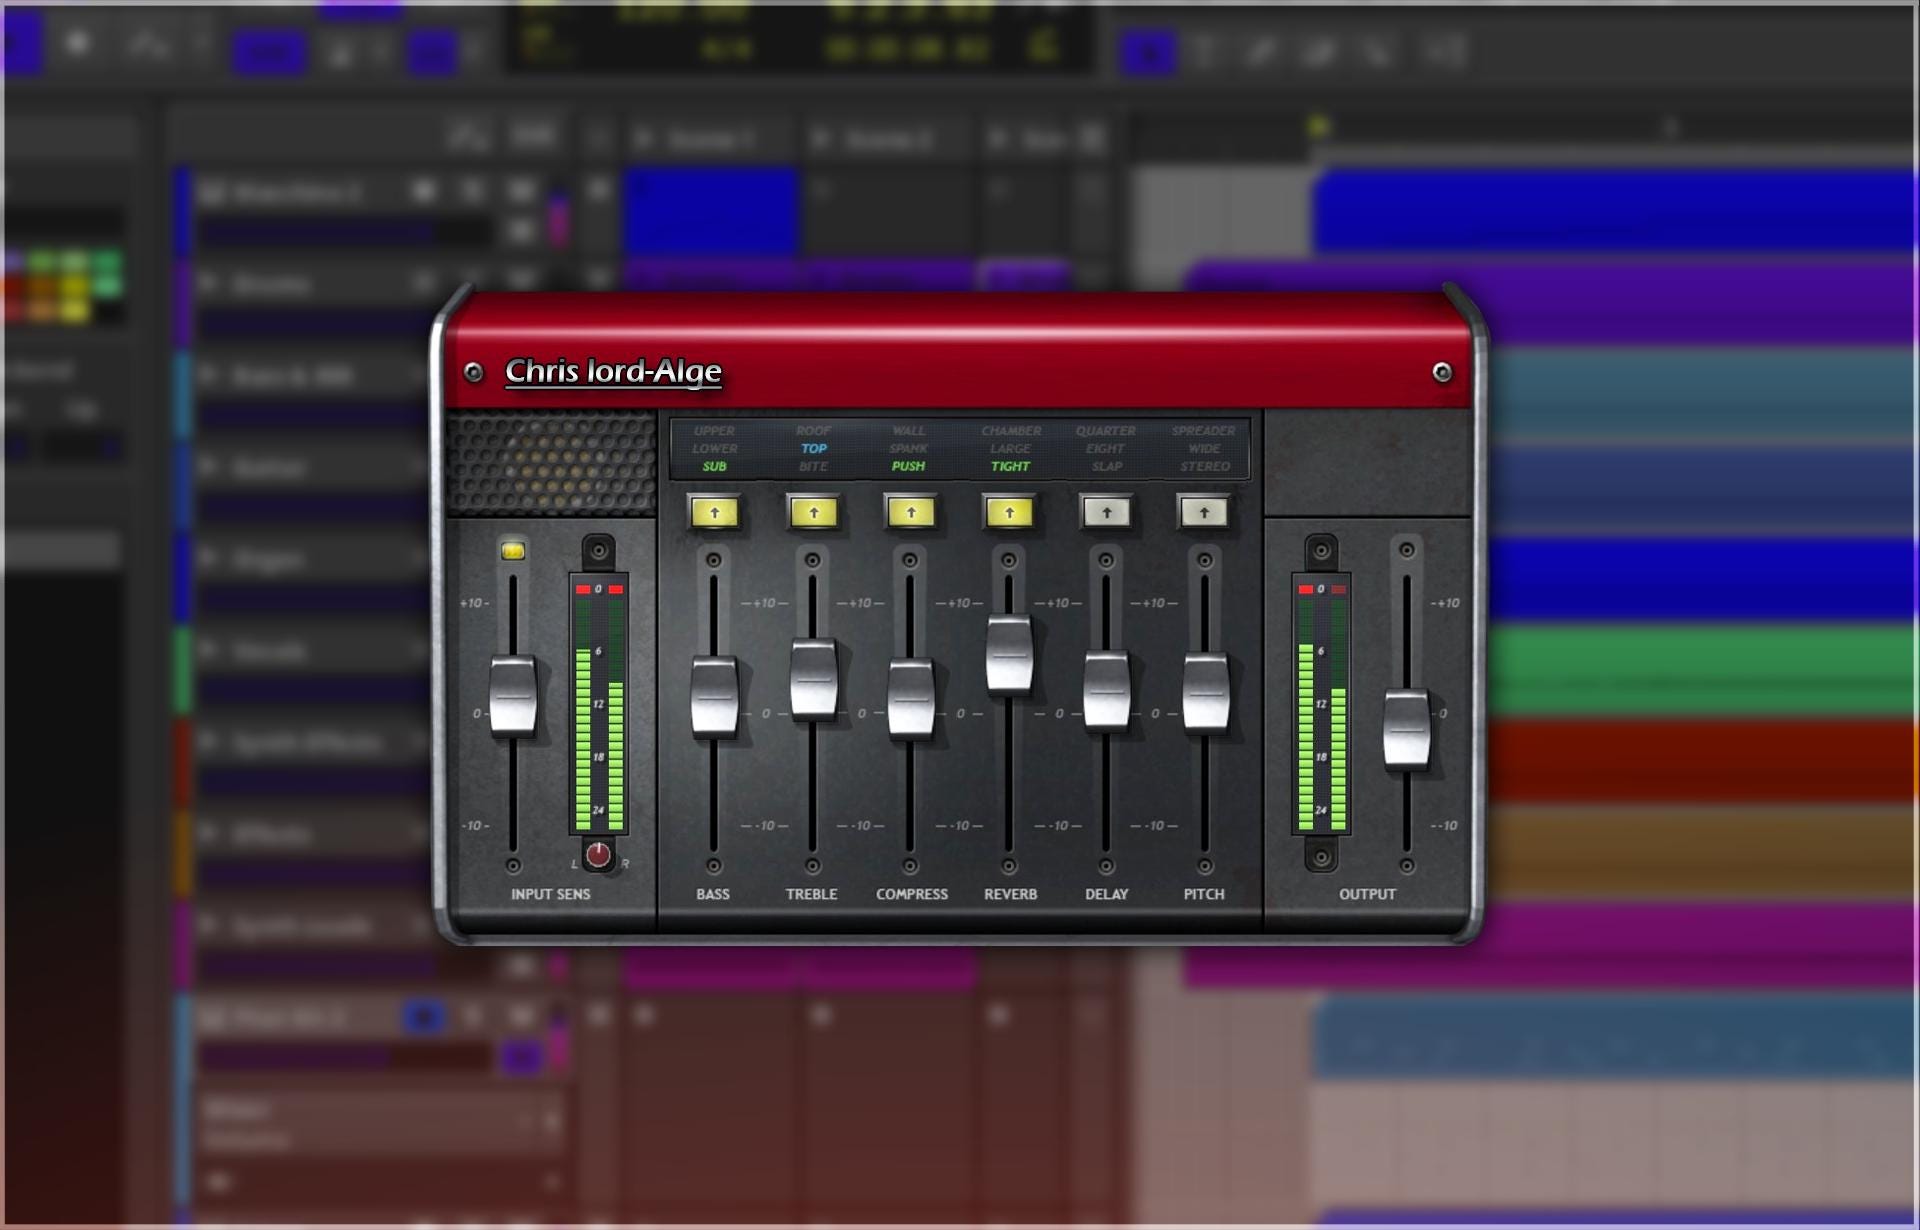Viewport: 1920px width, 1230px height.
Task: Click the COMPRESS fader label
Action: click(912, 894)
